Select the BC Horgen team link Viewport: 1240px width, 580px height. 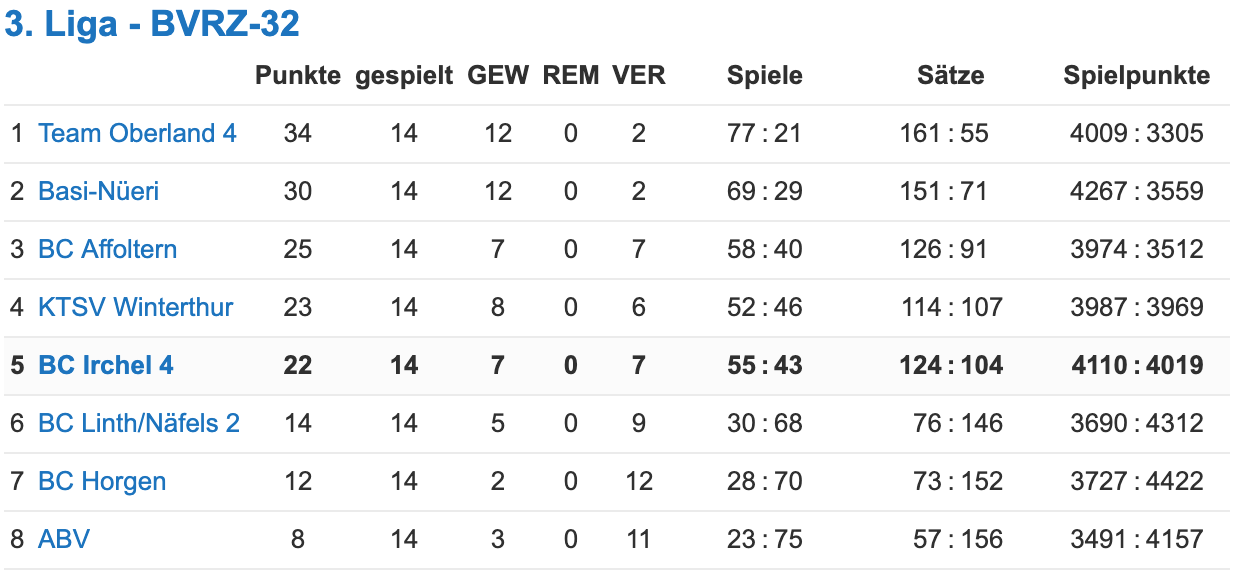point(102,481)
